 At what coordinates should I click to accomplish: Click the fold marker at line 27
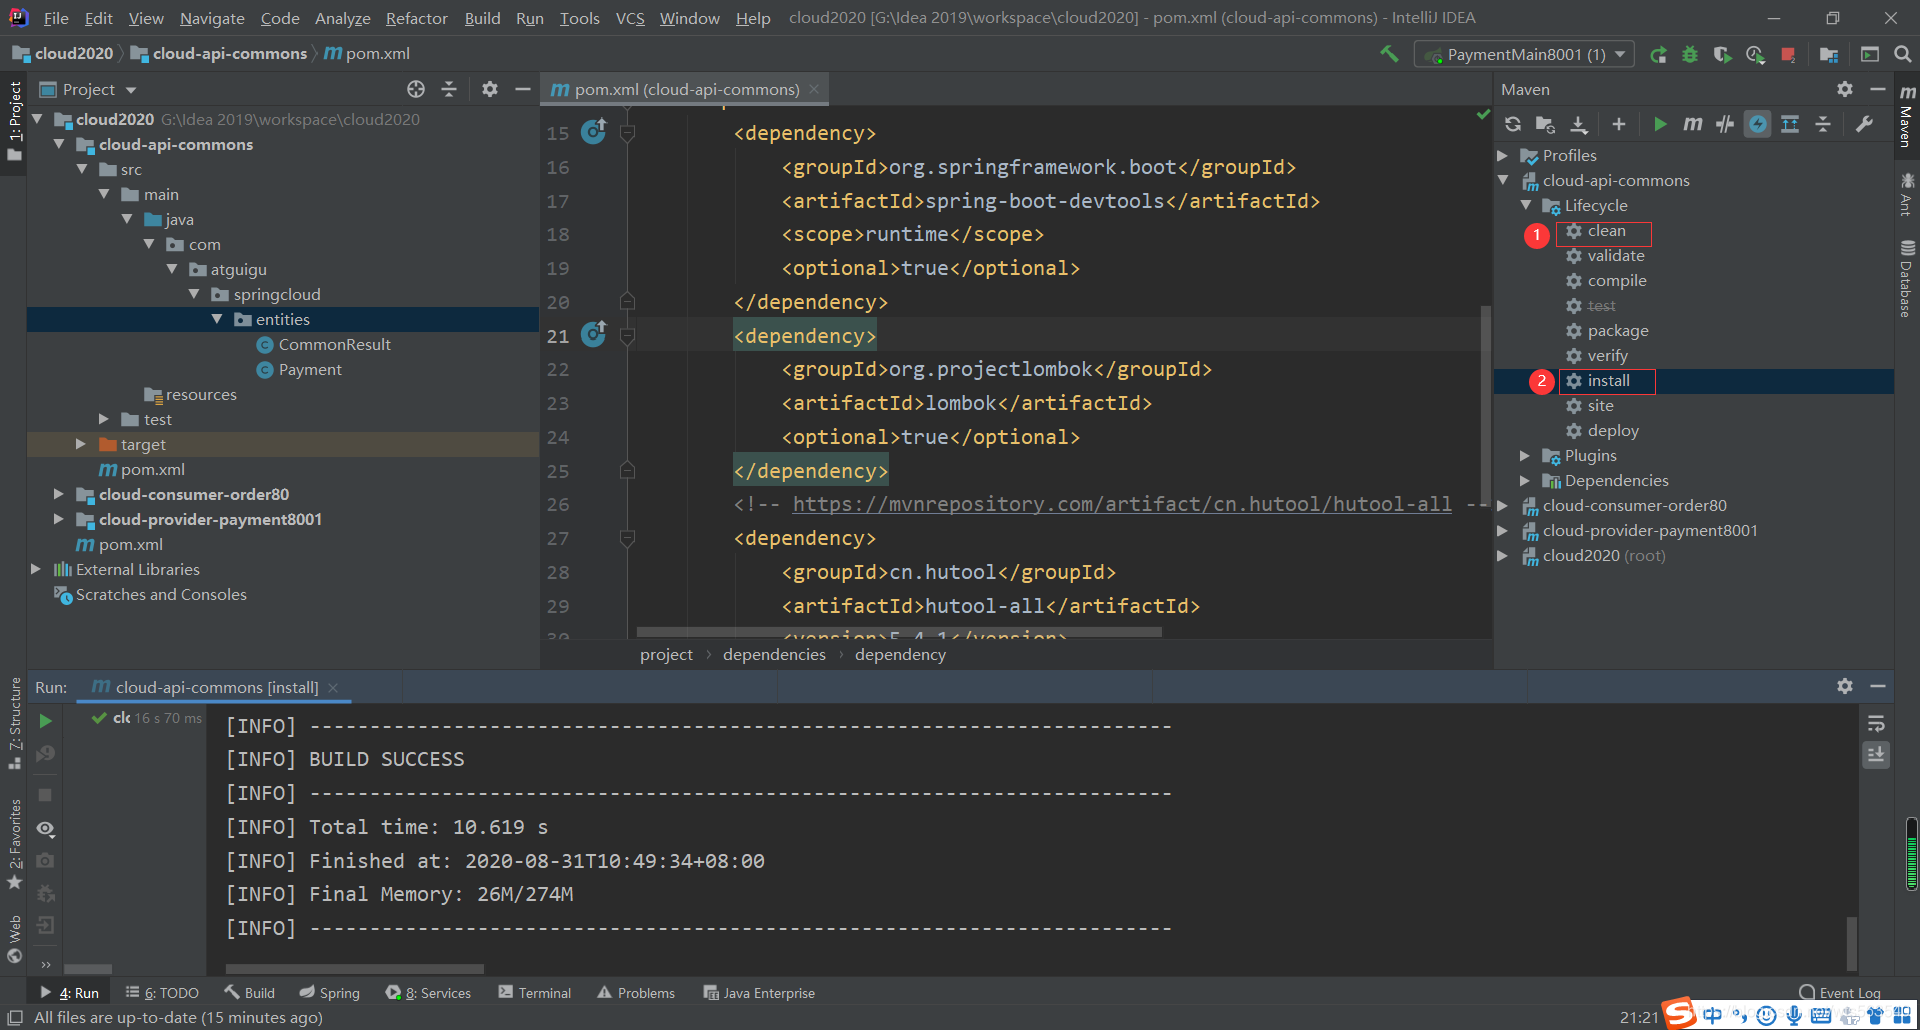pos(627,538)
